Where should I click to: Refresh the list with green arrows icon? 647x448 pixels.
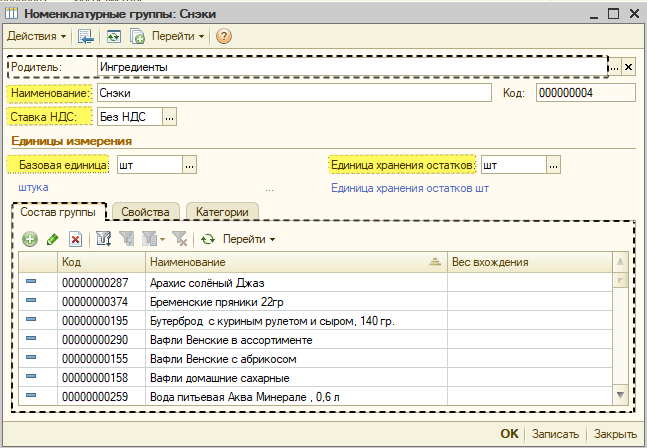point(208,239)
